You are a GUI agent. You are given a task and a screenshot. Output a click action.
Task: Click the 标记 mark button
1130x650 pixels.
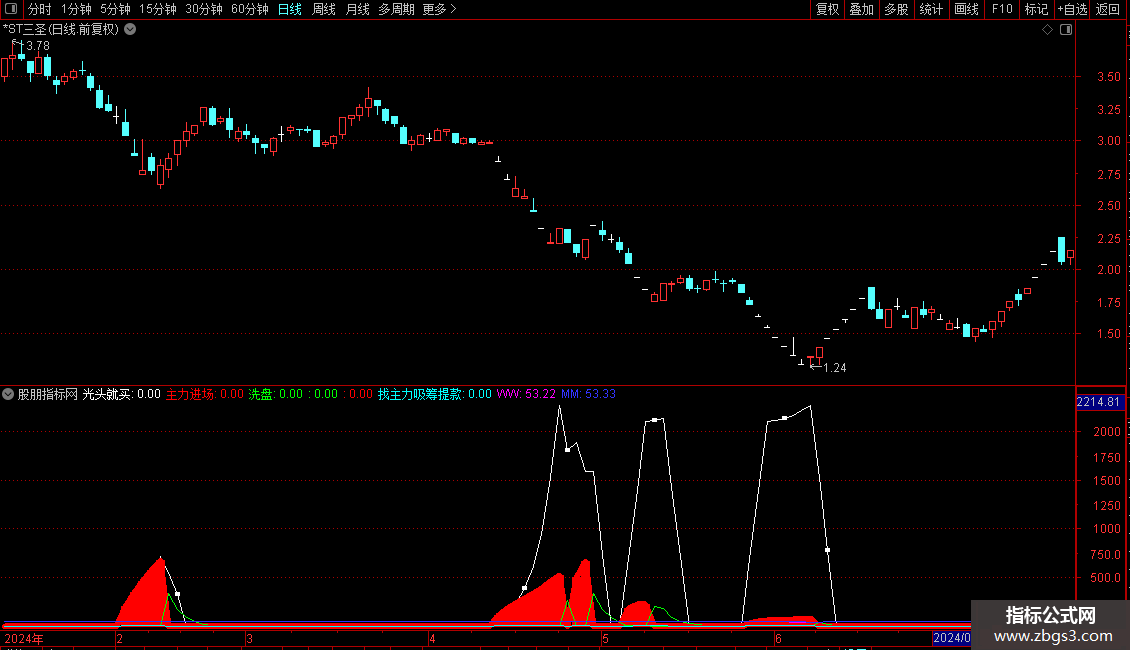[x=1036, y=9]
